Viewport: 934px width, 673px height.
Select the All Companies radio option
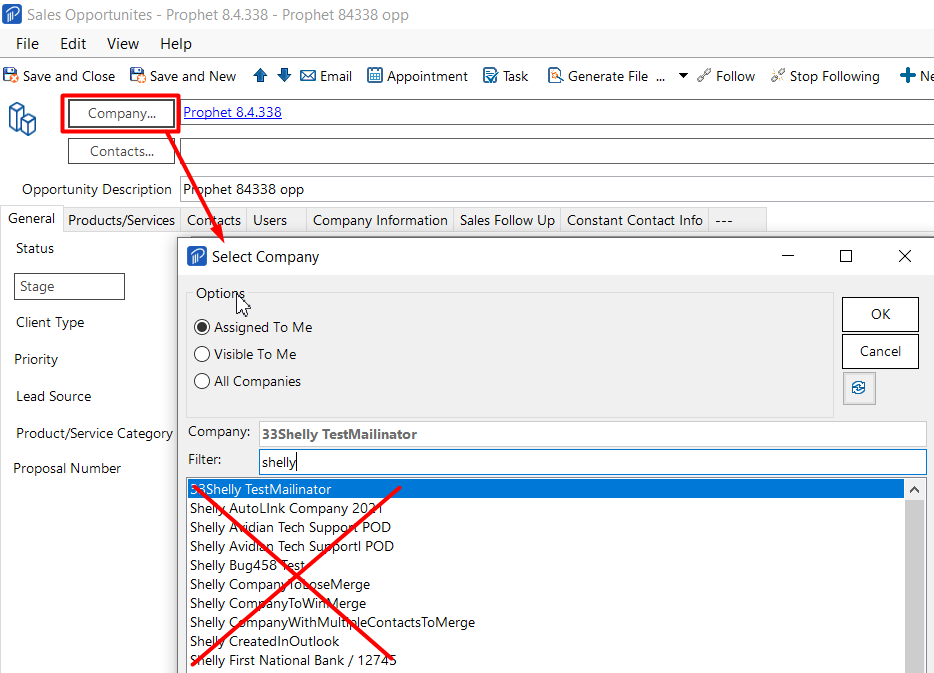click(202, 381)
